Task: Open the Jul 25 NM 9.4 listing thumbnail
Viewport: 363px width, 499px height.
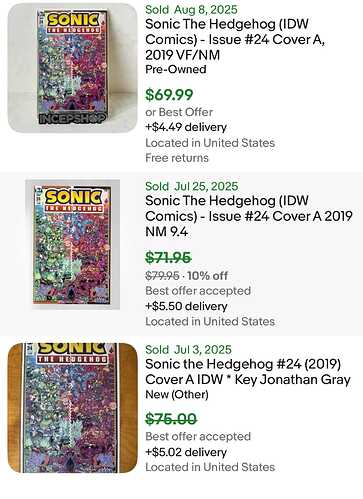Action: point(72,245)
